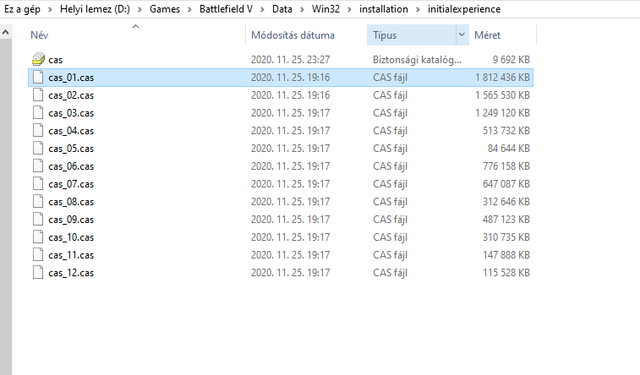
Task: Go to Battlefield V folder breadcrumb
Action: click(x=226, y=9)
